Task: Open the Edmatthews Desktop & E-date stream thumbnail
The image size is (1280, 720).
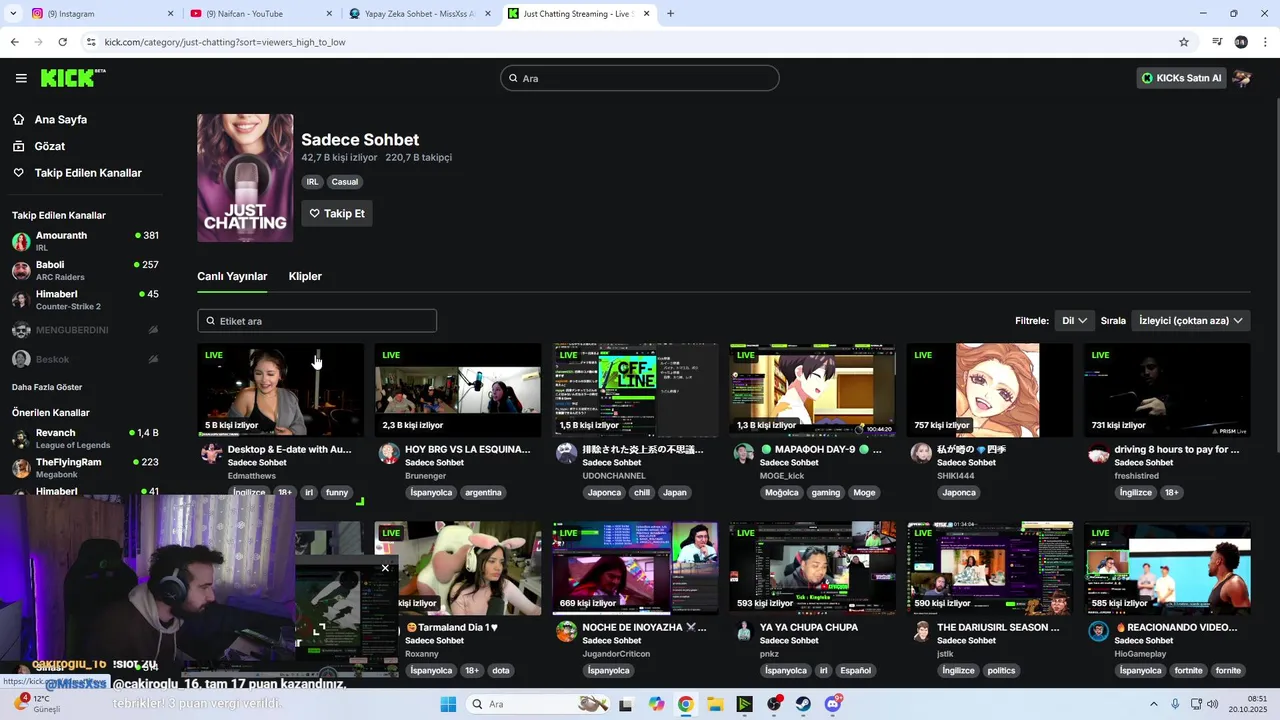Action: pyautogui.click(x=281, y=390)
